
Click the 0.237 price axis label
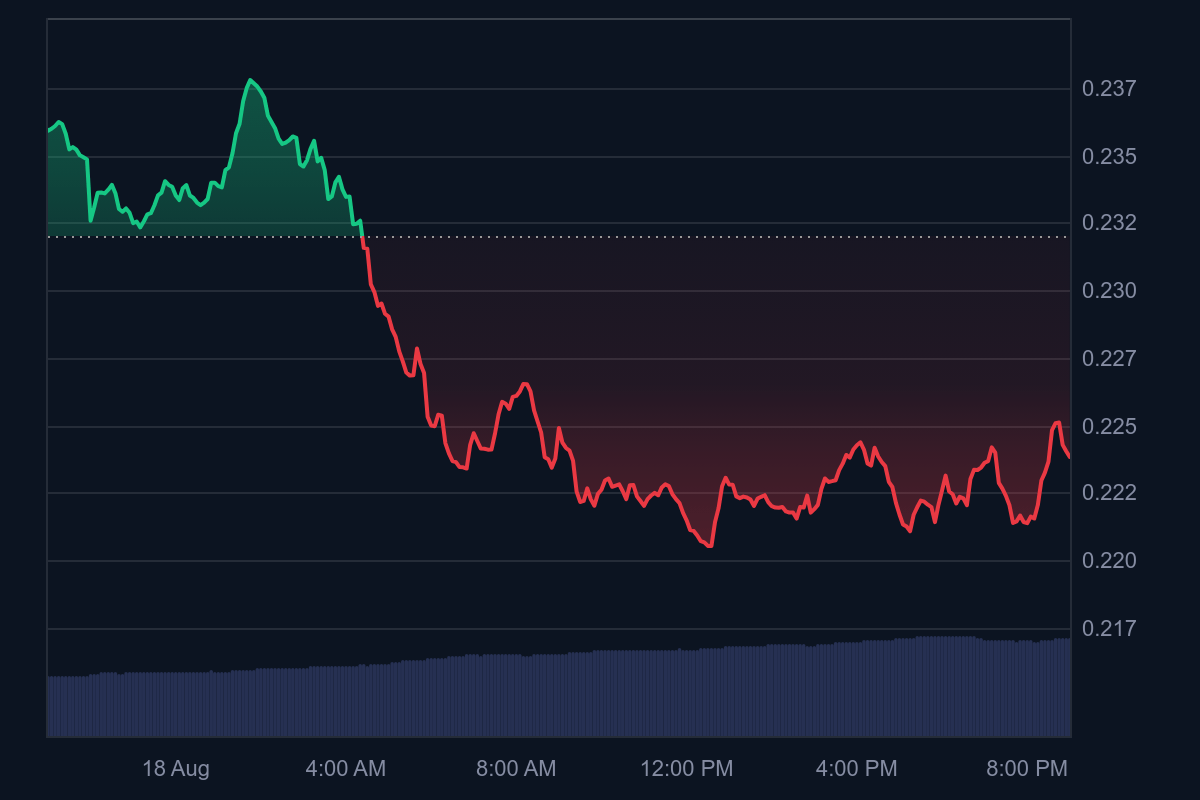click(x=1109, y=89)
